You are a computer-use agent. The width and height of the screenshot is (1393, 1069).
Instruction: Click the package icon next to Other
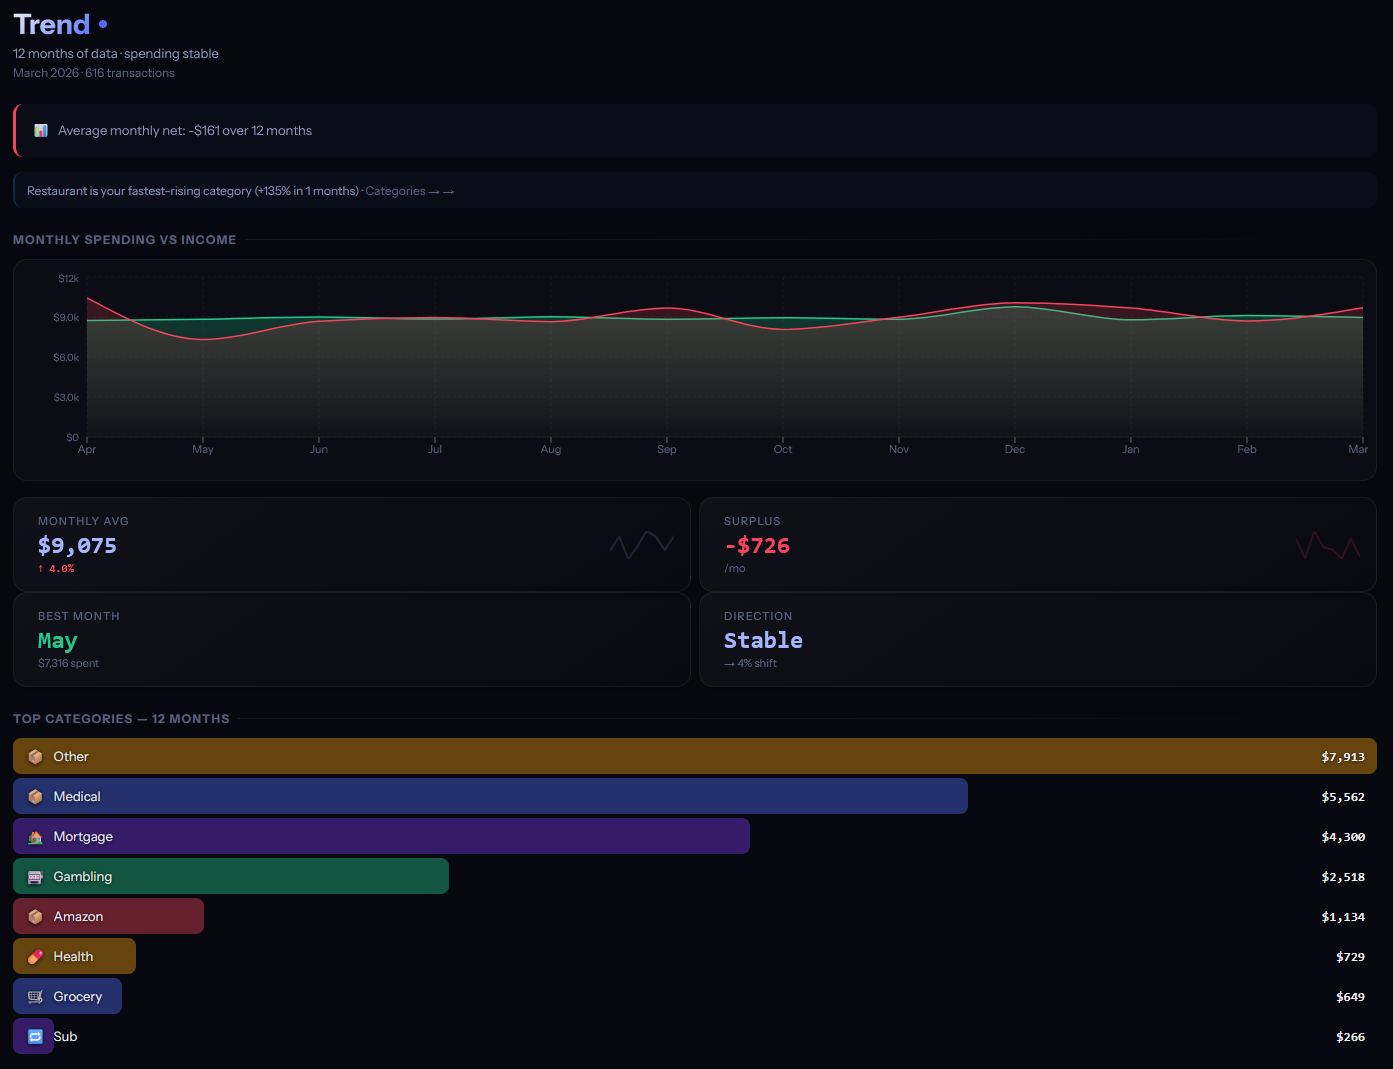pos(36,756)
